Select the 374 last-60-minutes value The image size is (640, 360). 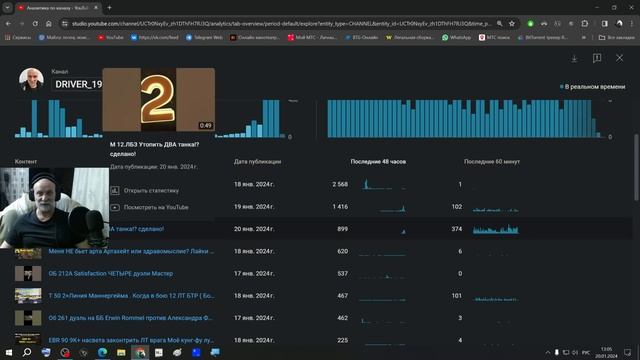457,229
